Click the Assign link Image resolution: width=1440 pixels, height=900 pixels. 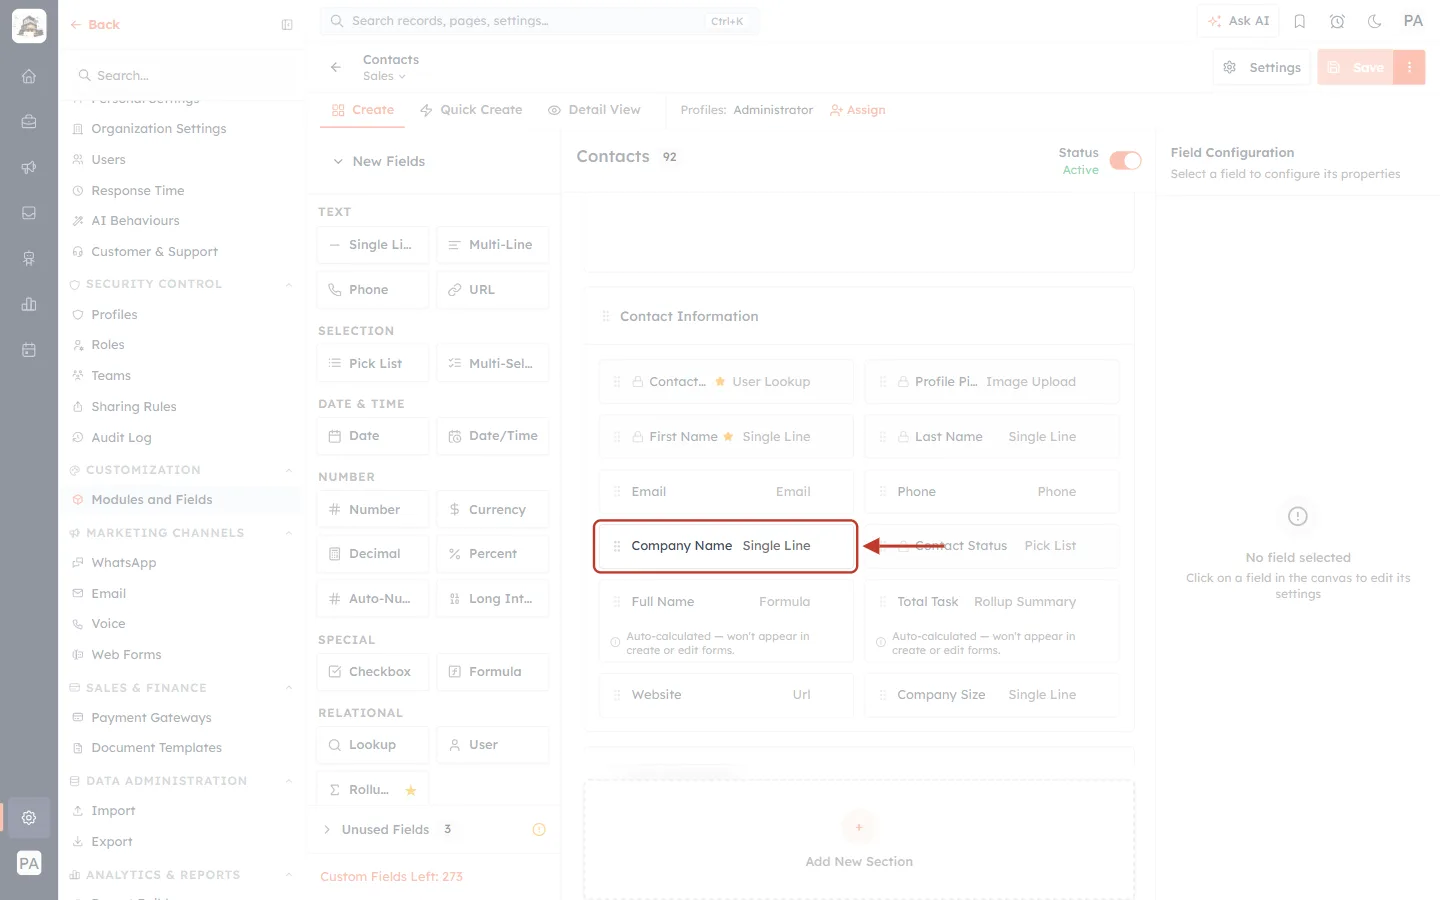point(858,110)
